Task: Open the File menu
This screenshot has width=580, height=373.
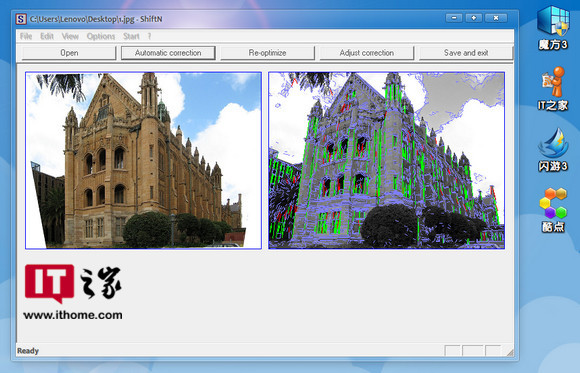Action: click(26, 36)
